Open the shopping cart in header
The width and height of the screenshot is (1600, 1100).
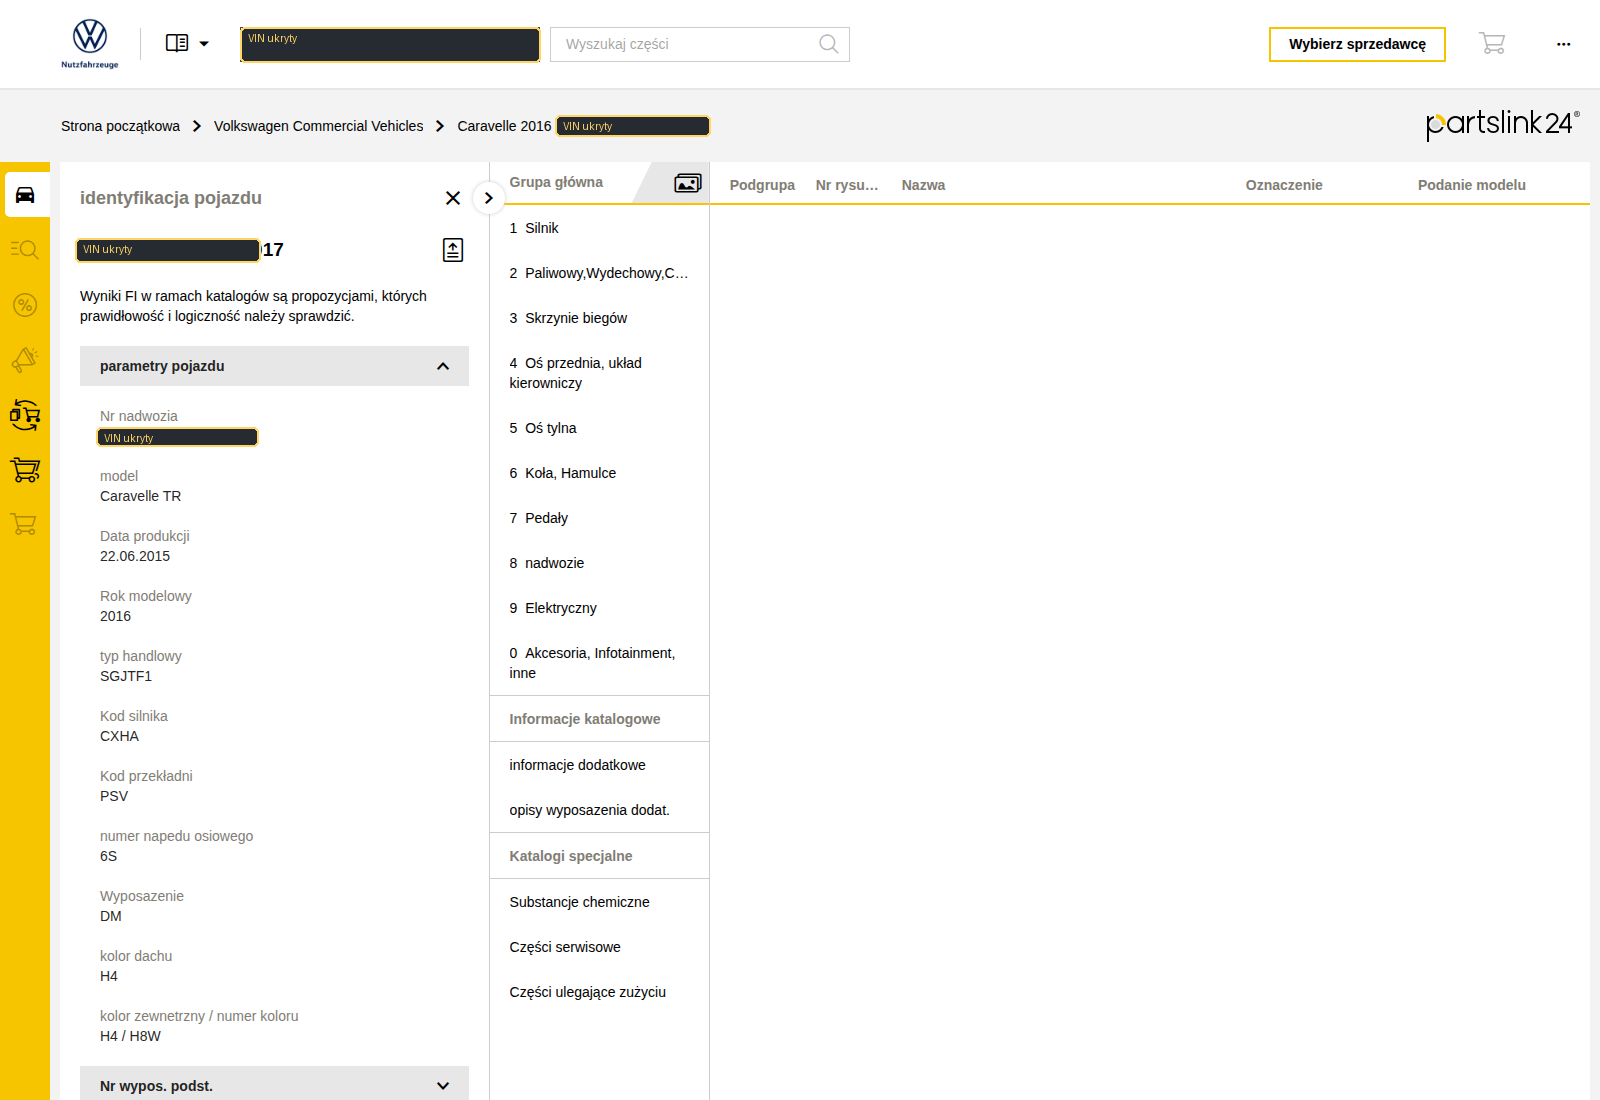point(1492,43)
